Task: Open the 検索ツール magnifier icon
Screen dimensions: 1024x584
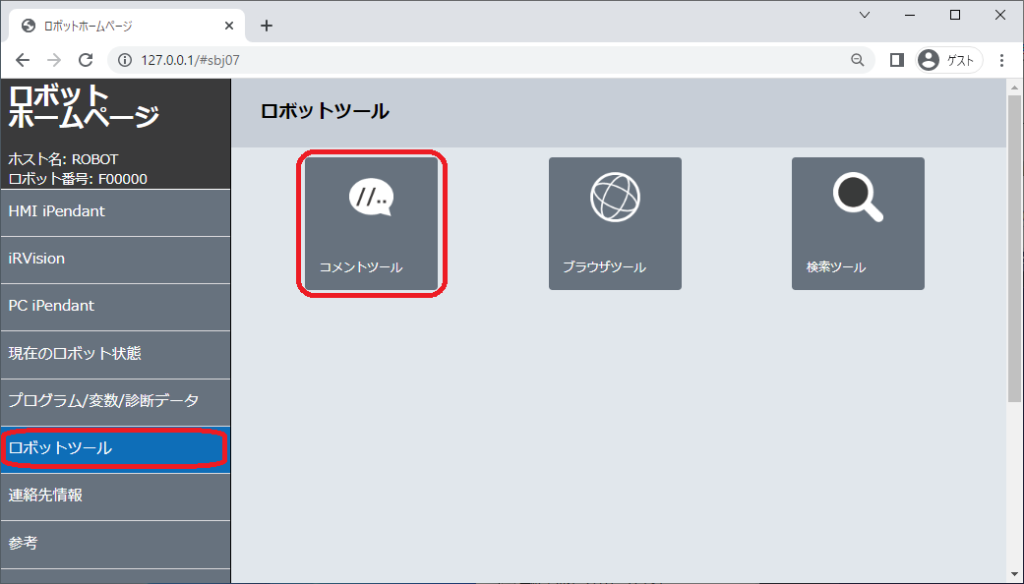Action: [x=858, y=197]
